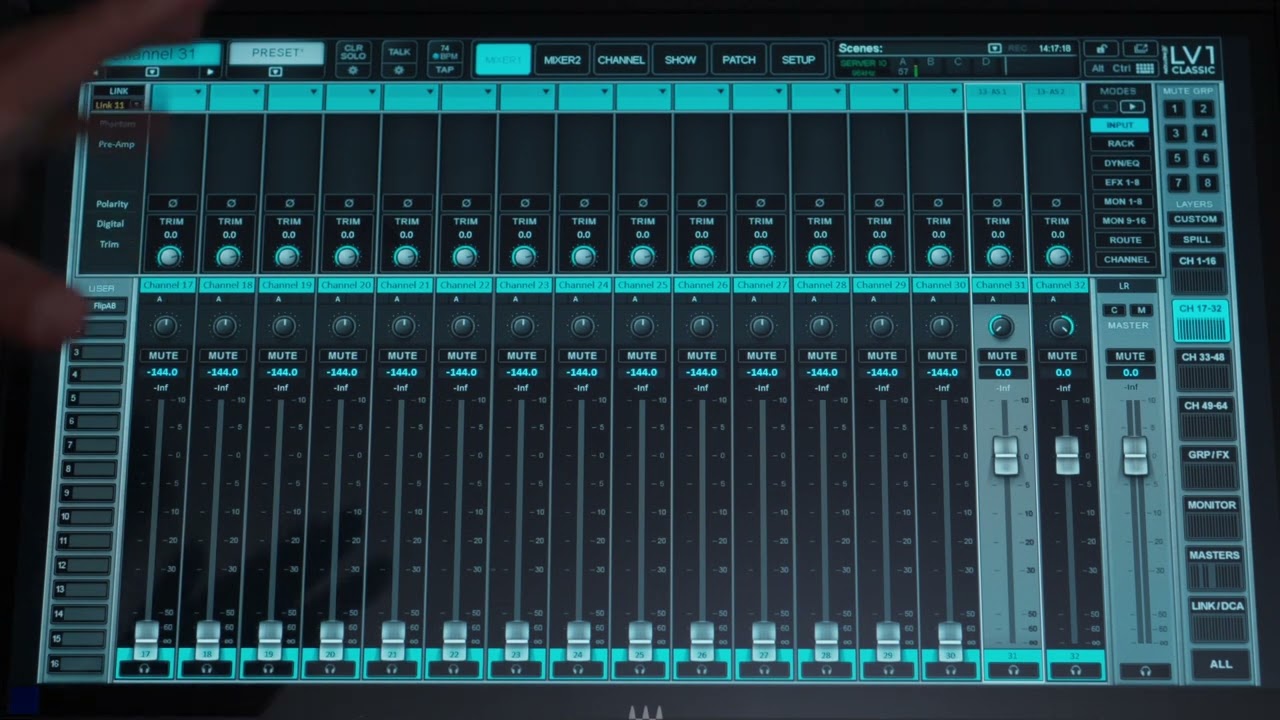Mute Channel 21
Viewport: 1280px width, 720px height.
(403, 355)
